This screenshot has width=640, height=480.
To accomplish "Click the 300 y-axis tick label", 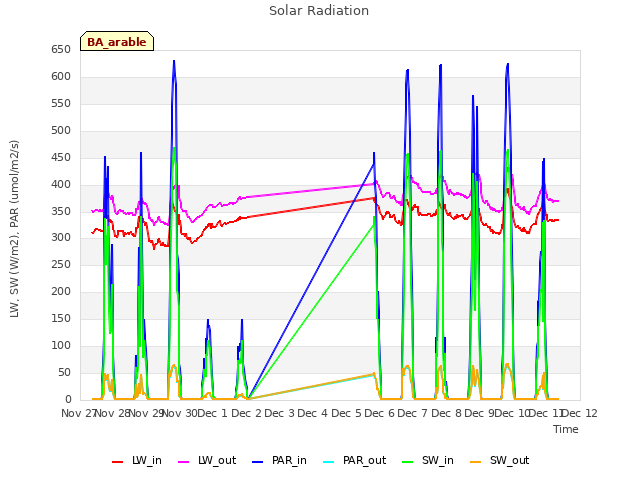I will click(x=61, y=238).
